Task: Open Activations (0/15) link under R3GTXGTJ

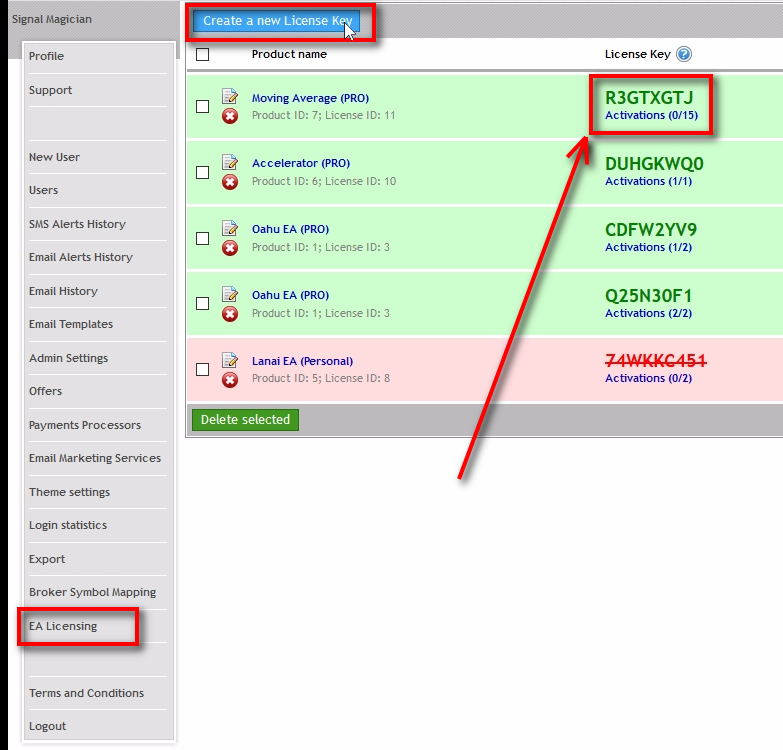Action: 648,115
